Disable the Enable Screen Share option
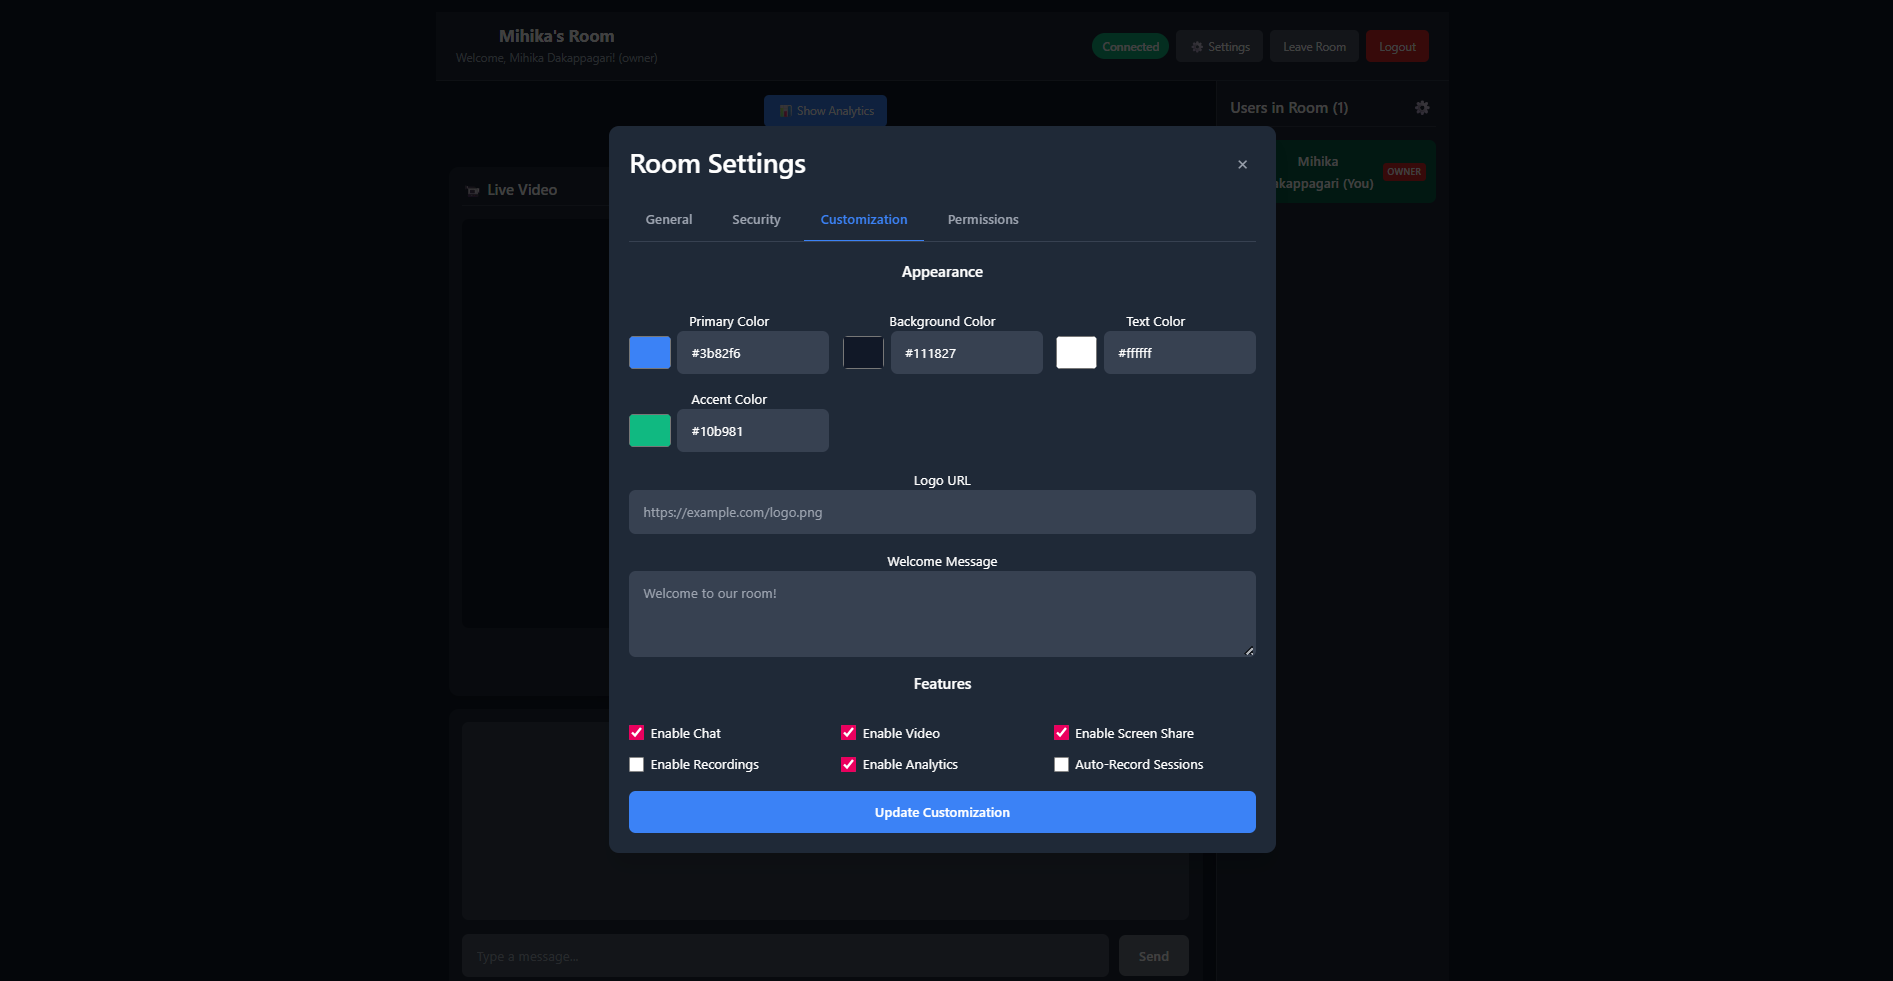This screenshot has width=1893, height=981. tap(1061, 733)
